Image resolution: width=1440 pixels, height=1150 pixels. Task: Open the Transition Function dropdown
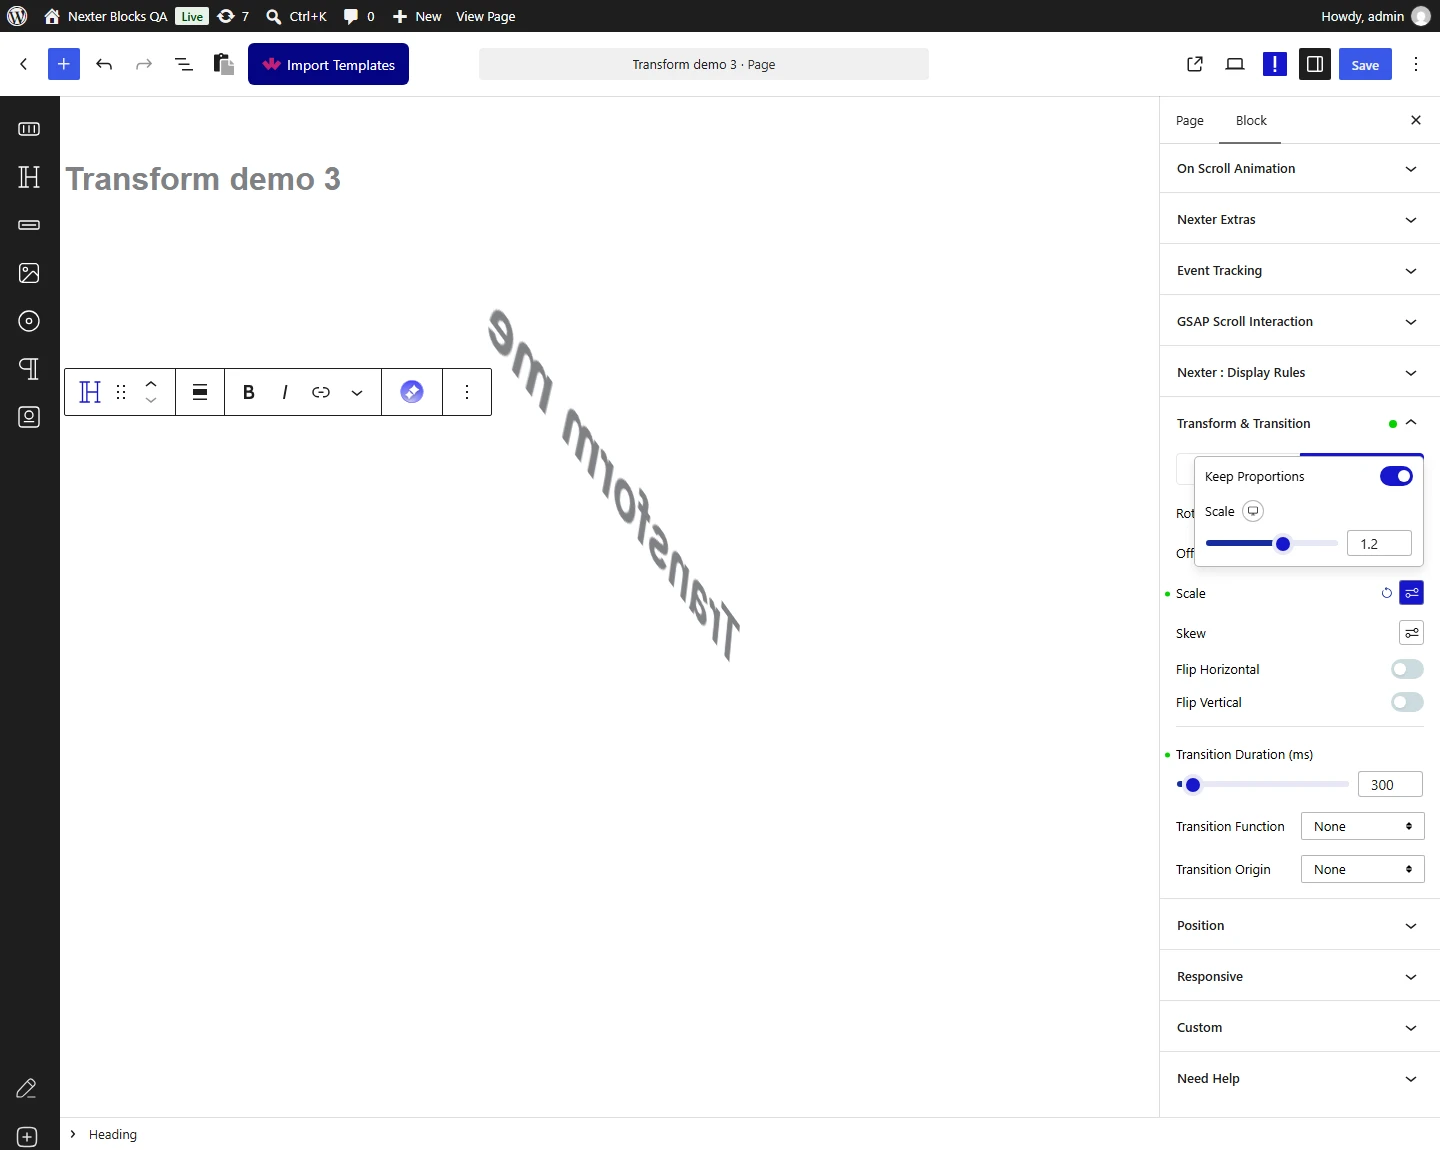click(x=1362, y=826)
